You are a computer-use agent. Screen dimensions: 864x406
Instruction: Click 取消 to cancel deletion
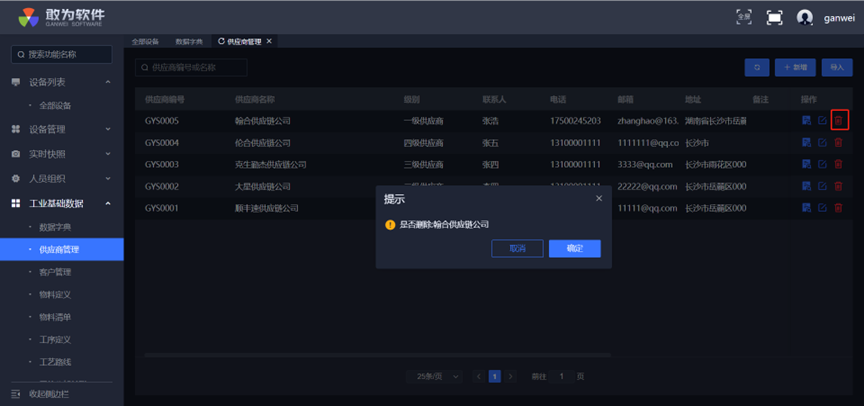(517, 248)
